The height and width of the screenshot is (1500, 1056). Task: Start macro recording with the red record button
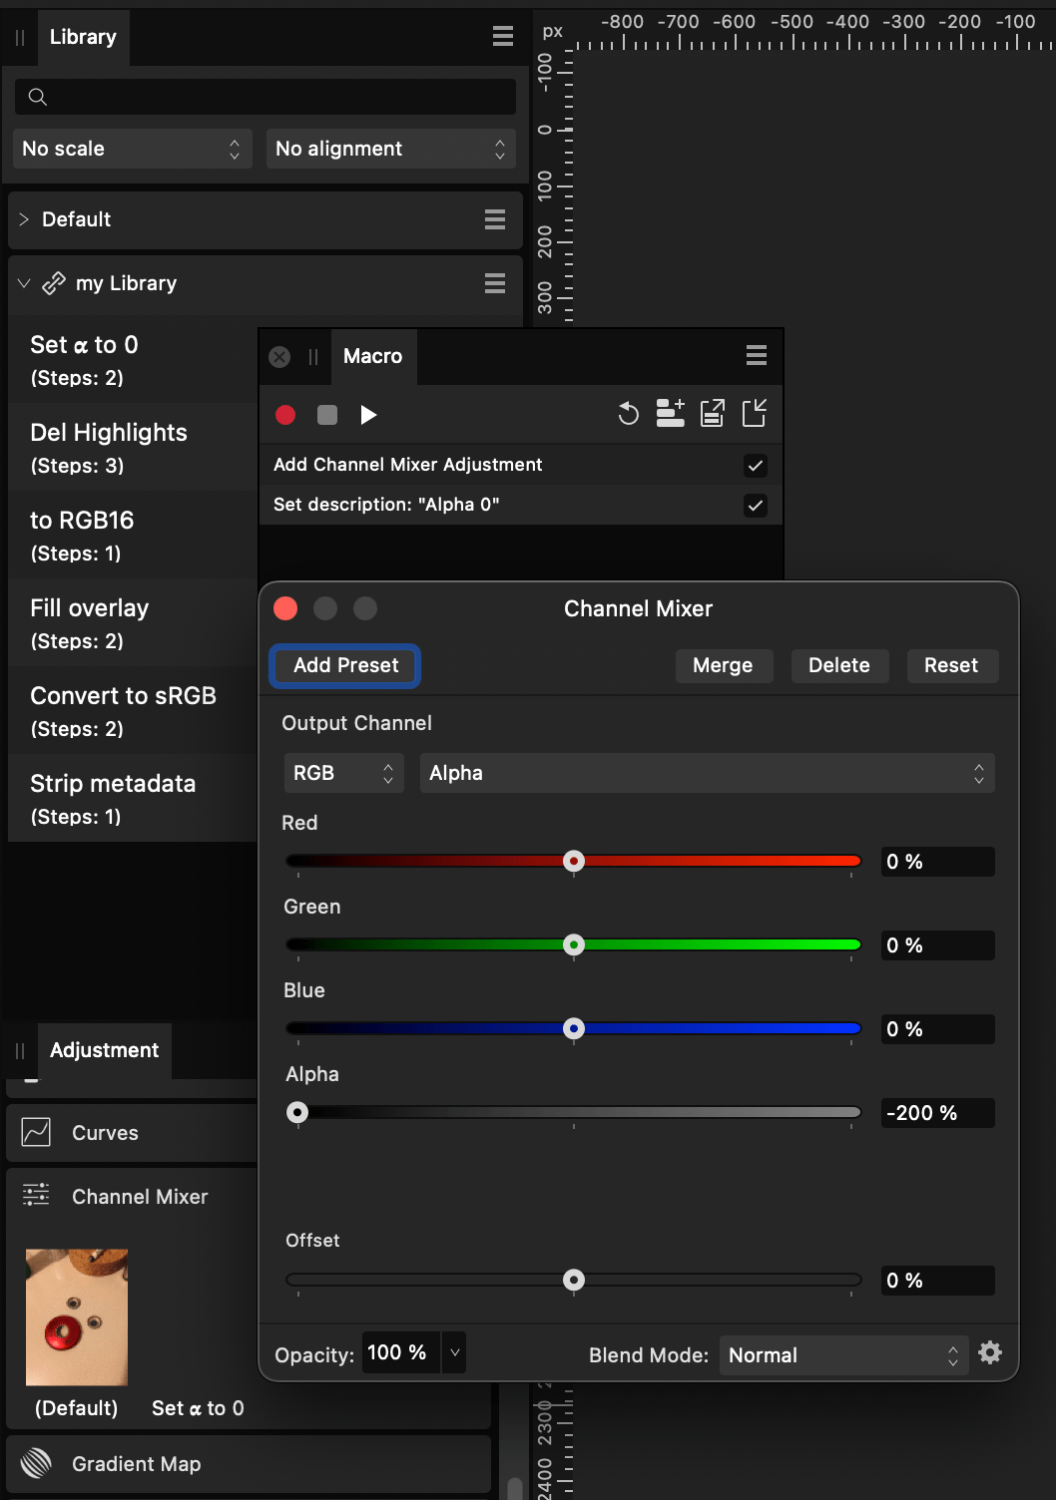pos(285,415)
